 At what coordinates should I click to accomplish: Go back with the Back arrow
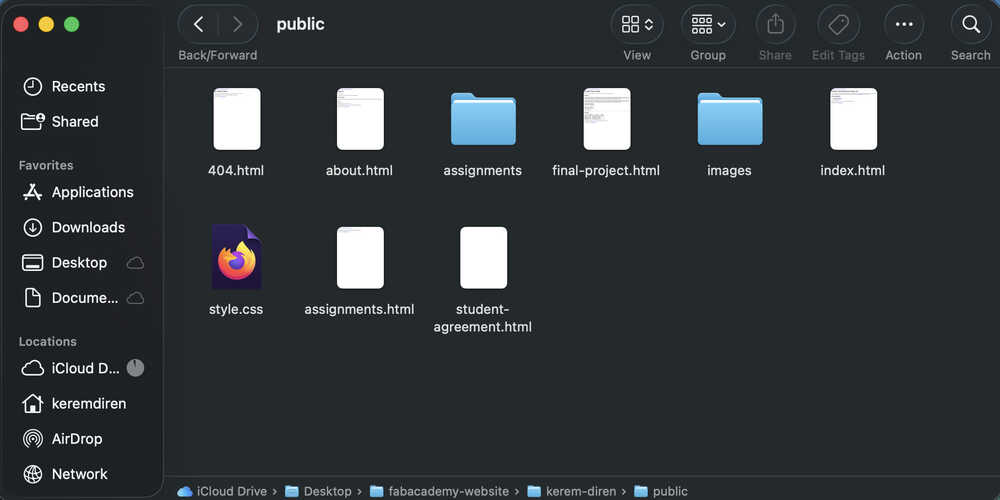[x=198, y=24]
